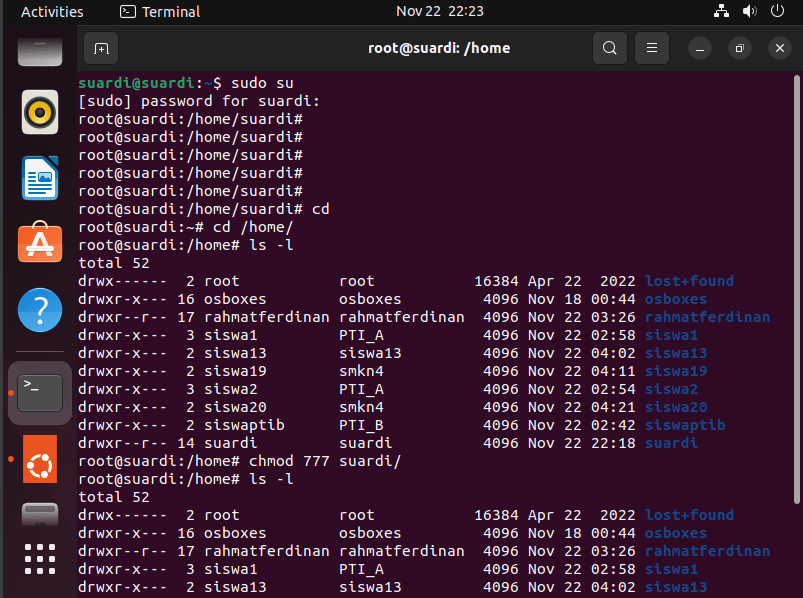Open the Ubuntu installer icon in the dock
The width and height of the screenshot is (803, 598).
[x=40, y=459]
